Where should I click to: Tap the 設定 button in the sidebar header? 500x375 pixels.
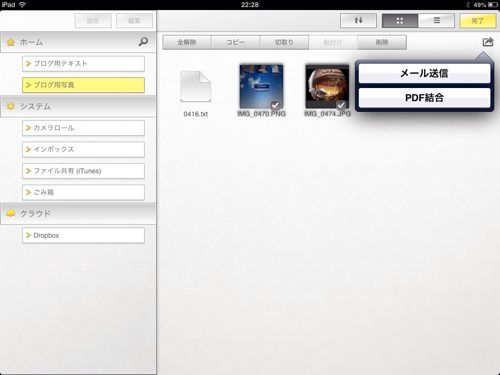point(93,21)
